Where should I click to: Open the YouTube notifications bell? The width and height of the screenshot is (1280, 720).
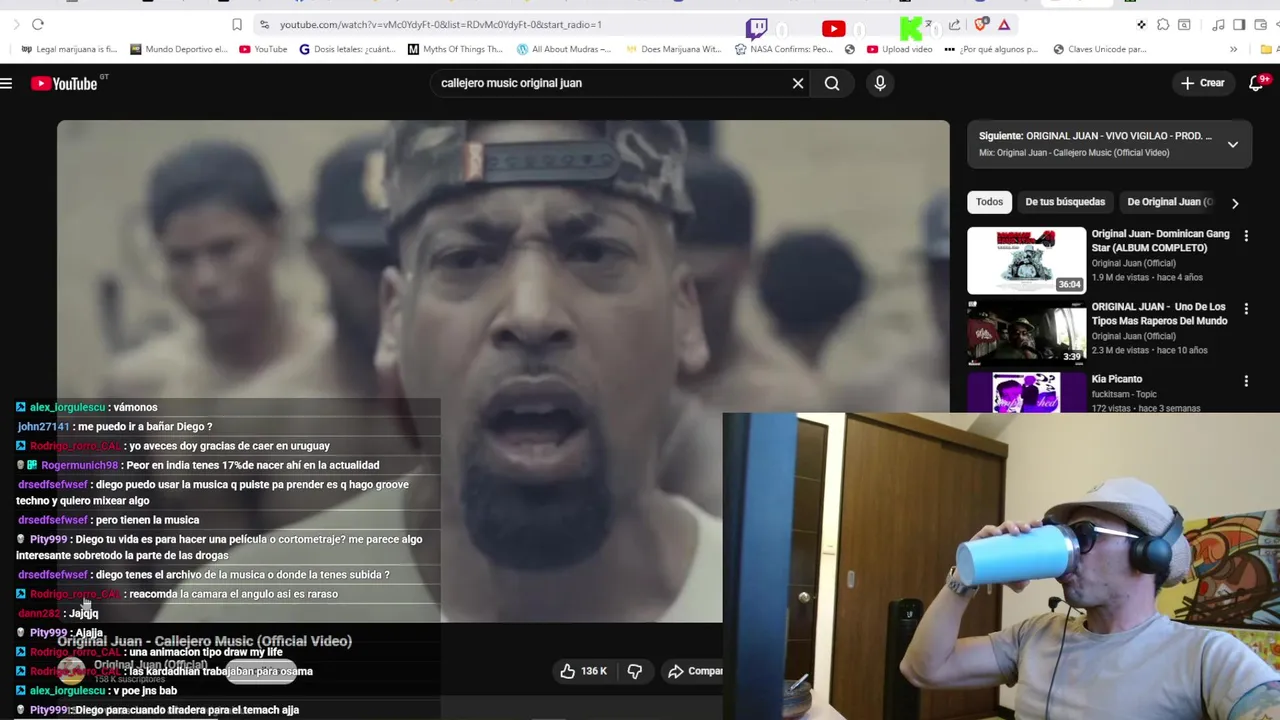1257,83
